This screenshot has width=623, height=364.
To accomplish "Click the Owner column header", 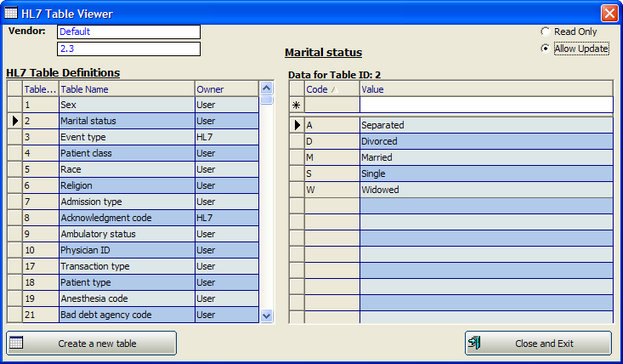I will 226,89.
